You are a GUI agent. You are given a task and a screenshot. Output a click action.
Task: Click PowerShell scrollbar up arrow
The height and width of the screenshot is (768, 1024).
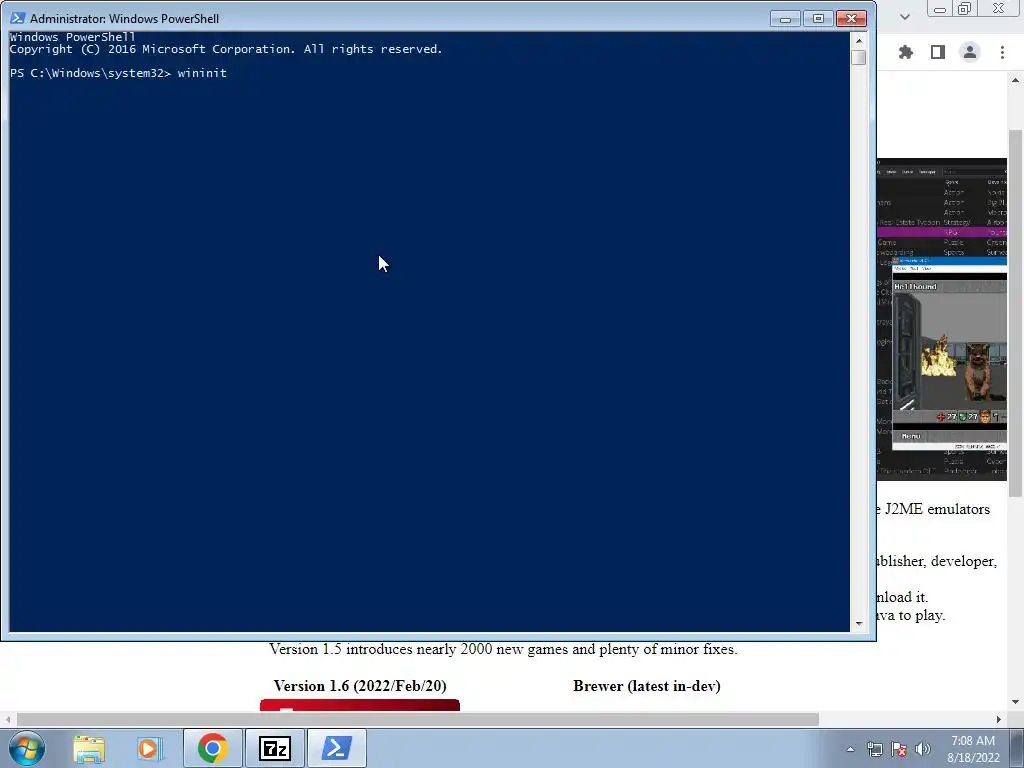click(x=859, y=40)
